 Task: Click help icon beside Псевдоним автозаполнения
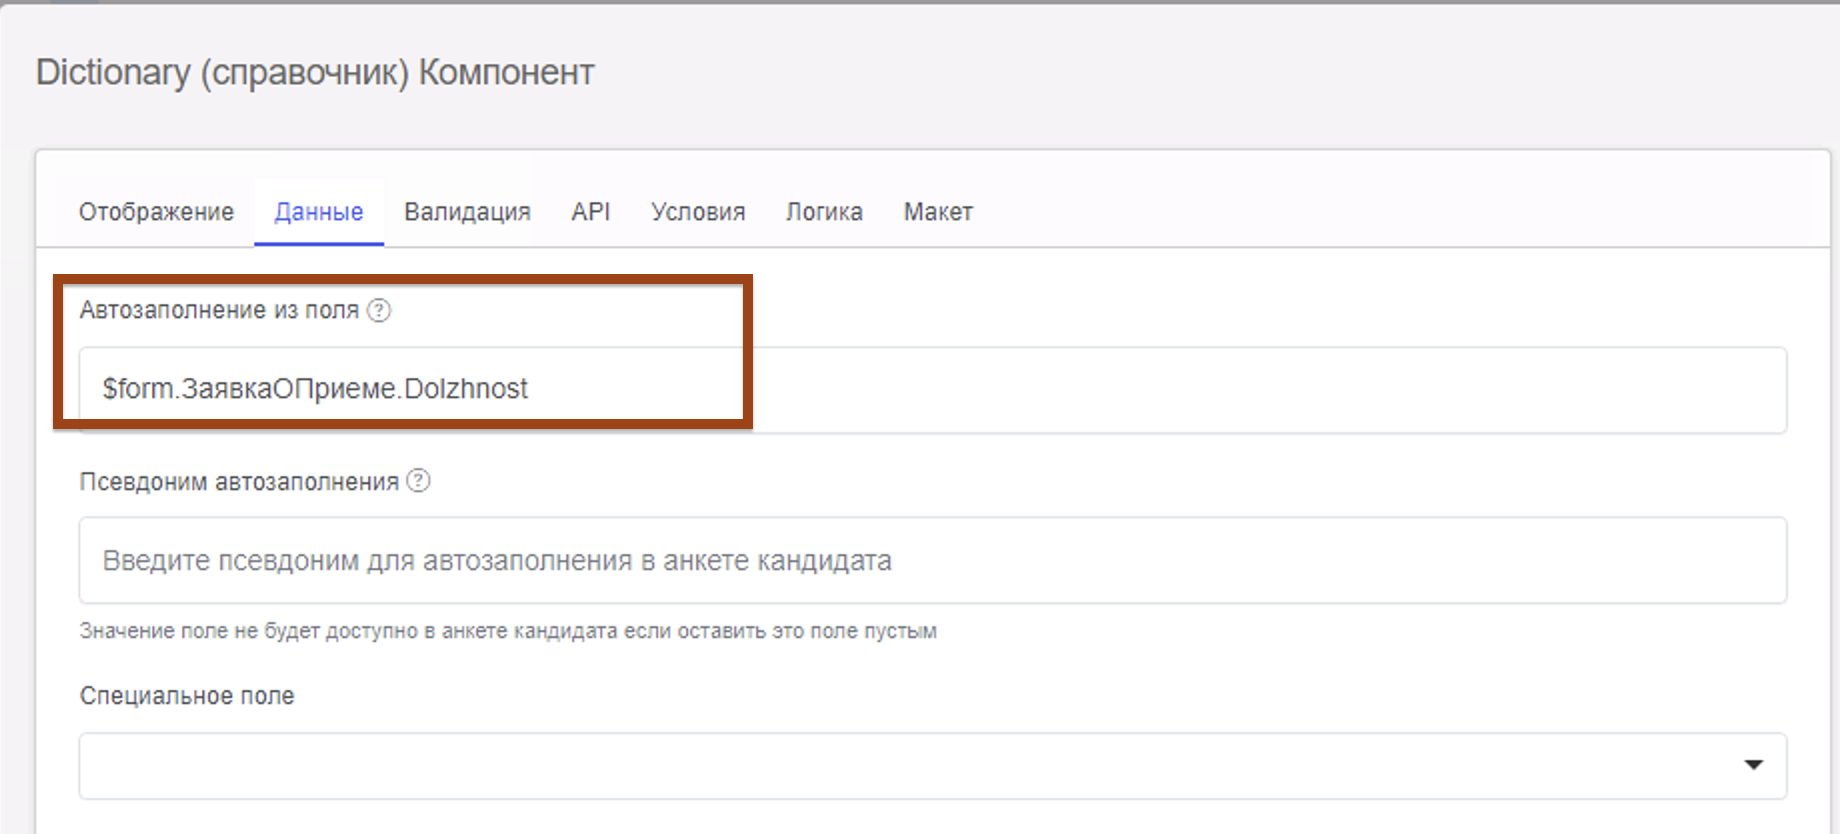[419, 481]
